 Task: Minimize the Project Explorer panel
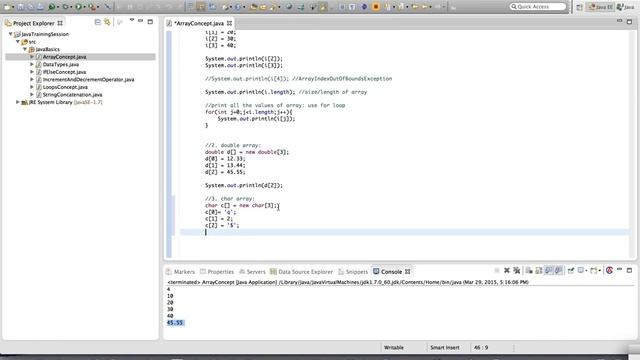(140, 20)
